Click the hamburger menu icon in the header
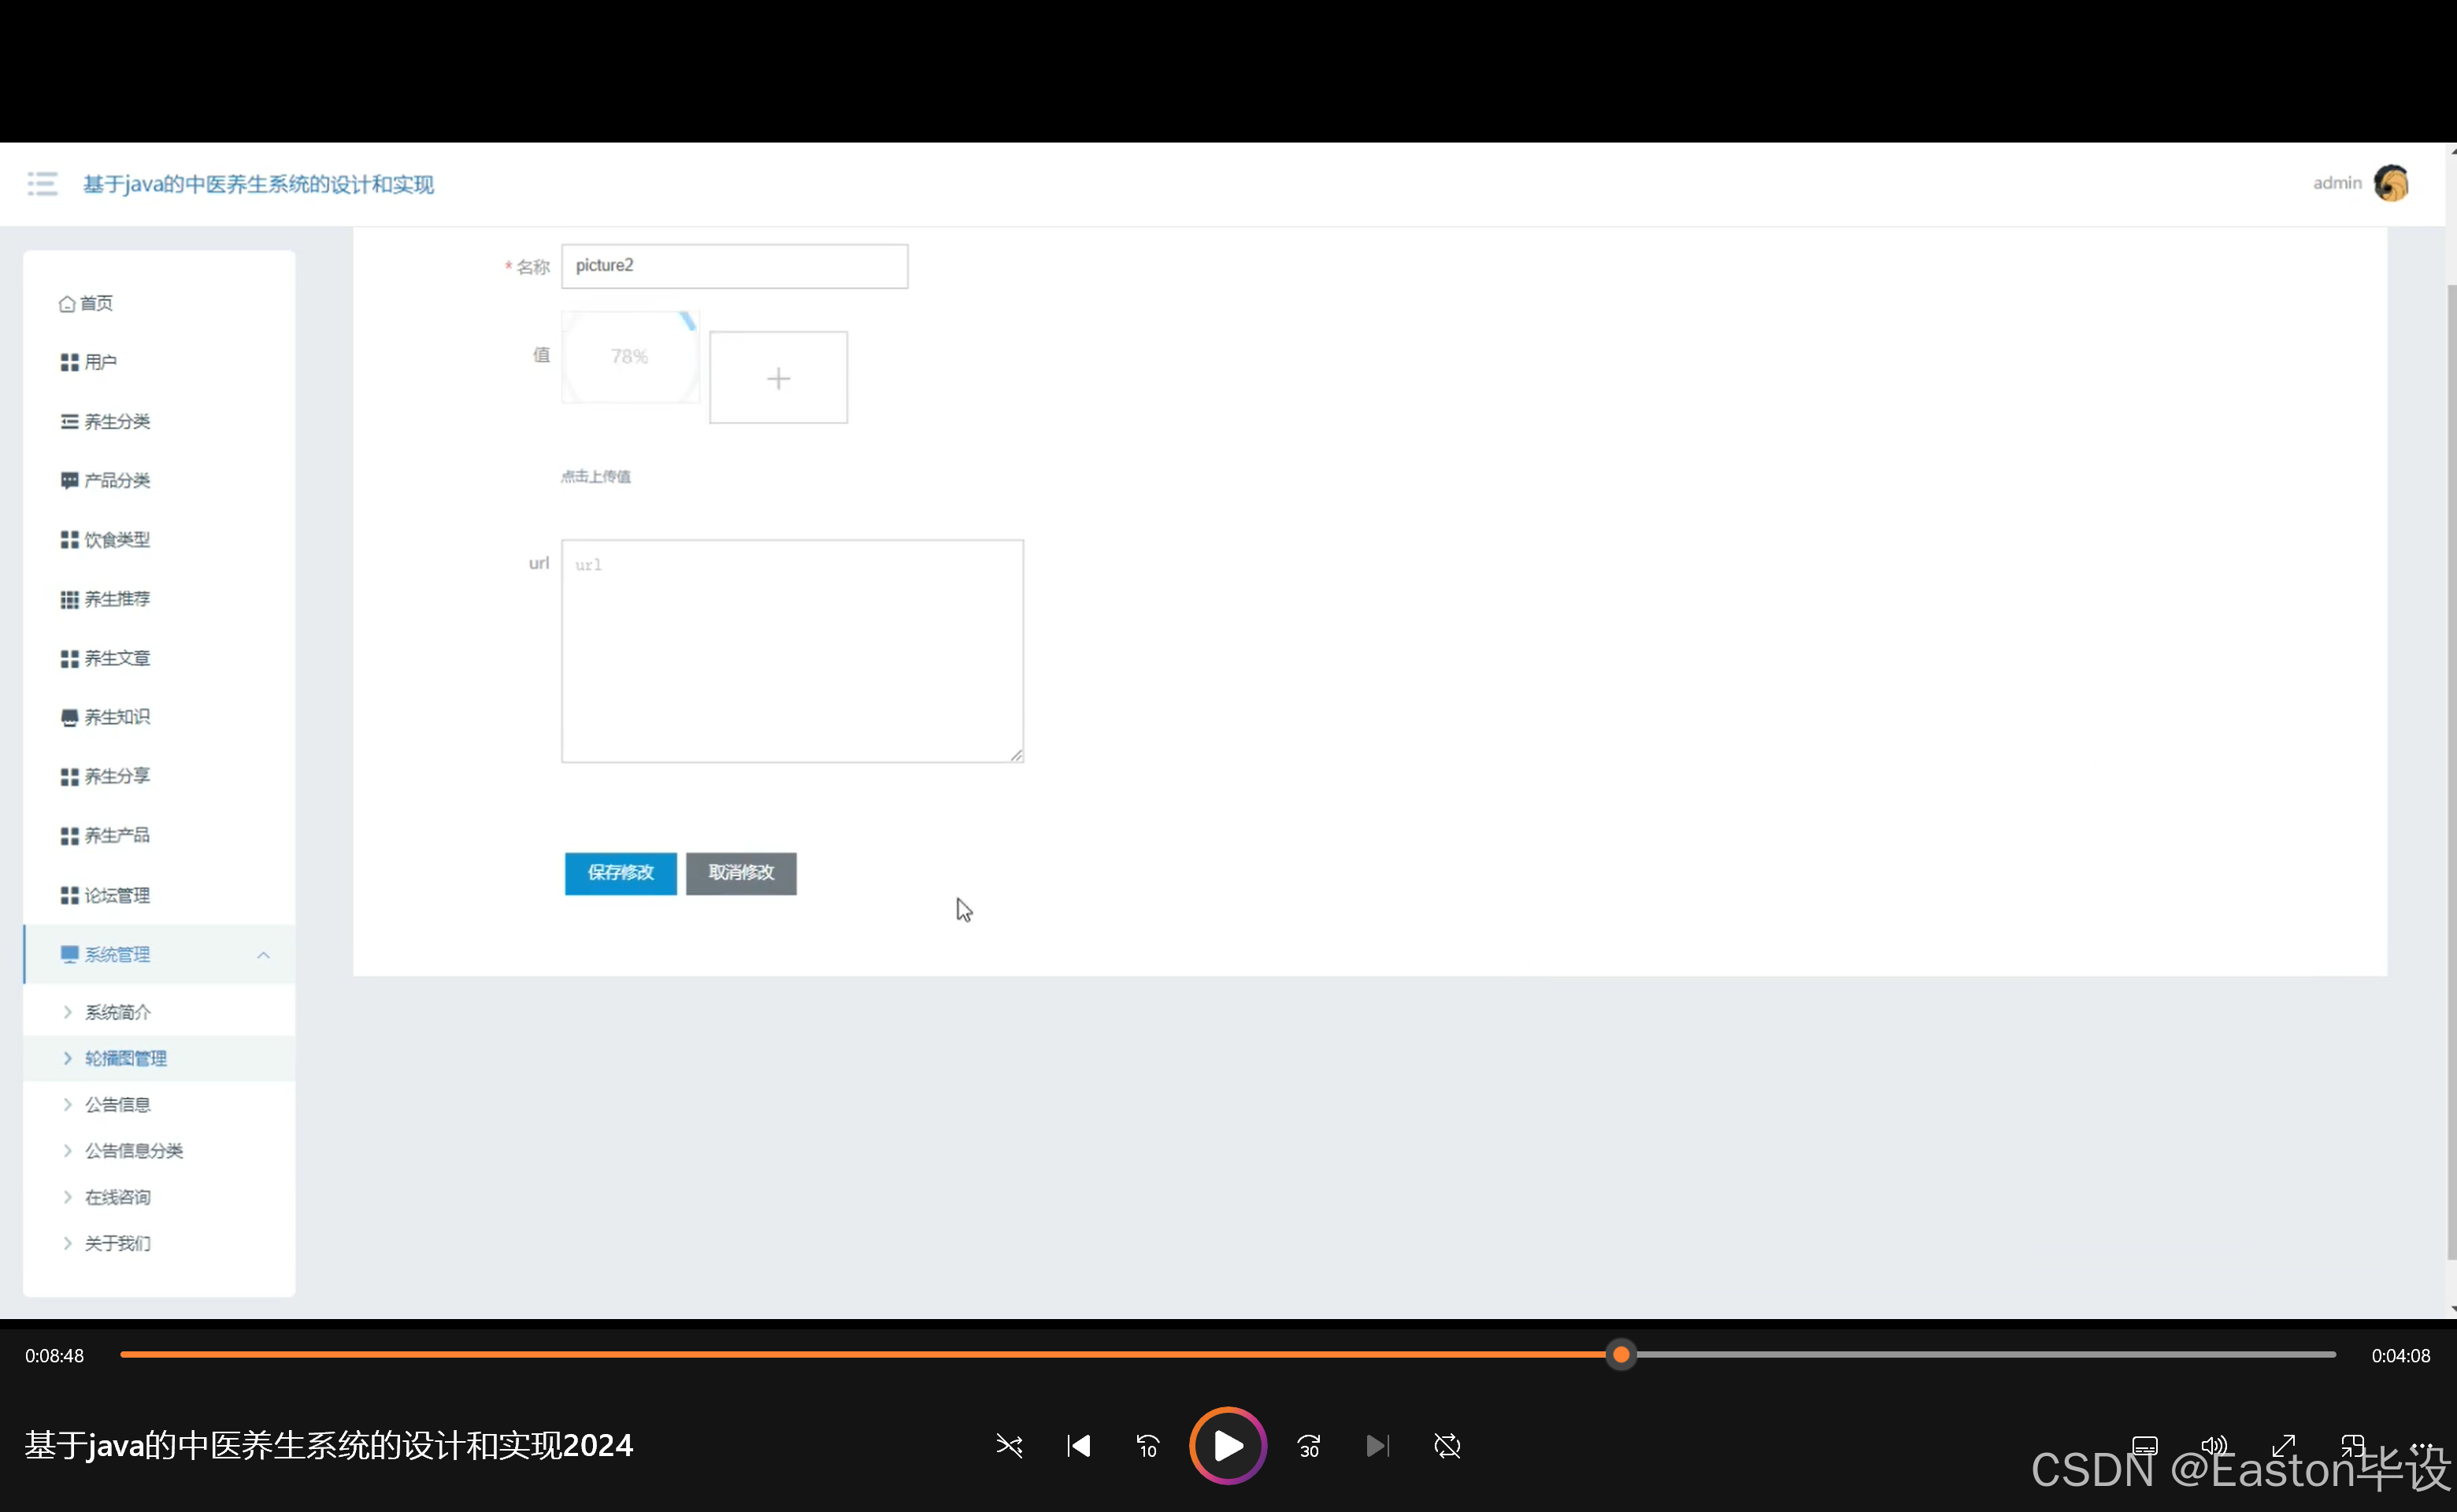 click(x=42, y=184)
